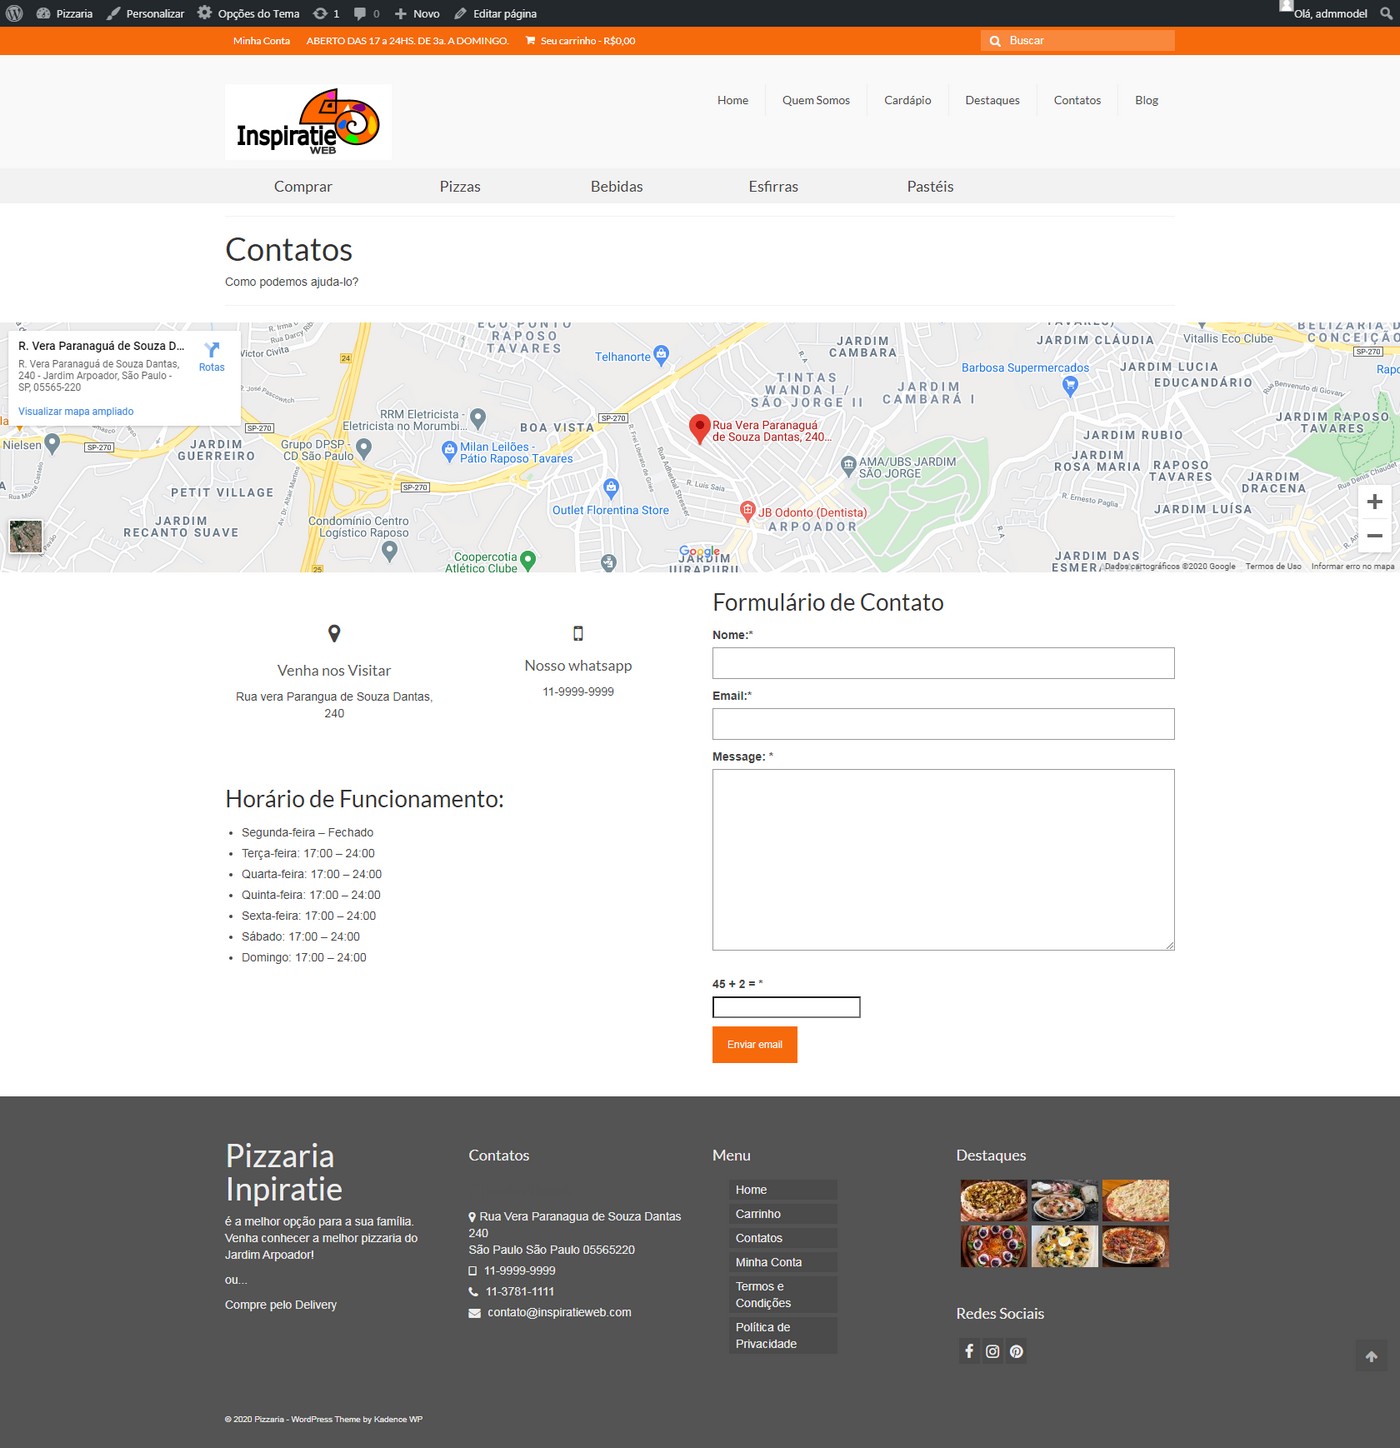The height and width of the screenshot is (1448, 1400).
Task: Open 'Editar página' in admin bar
Action: (x=495, y=13)
